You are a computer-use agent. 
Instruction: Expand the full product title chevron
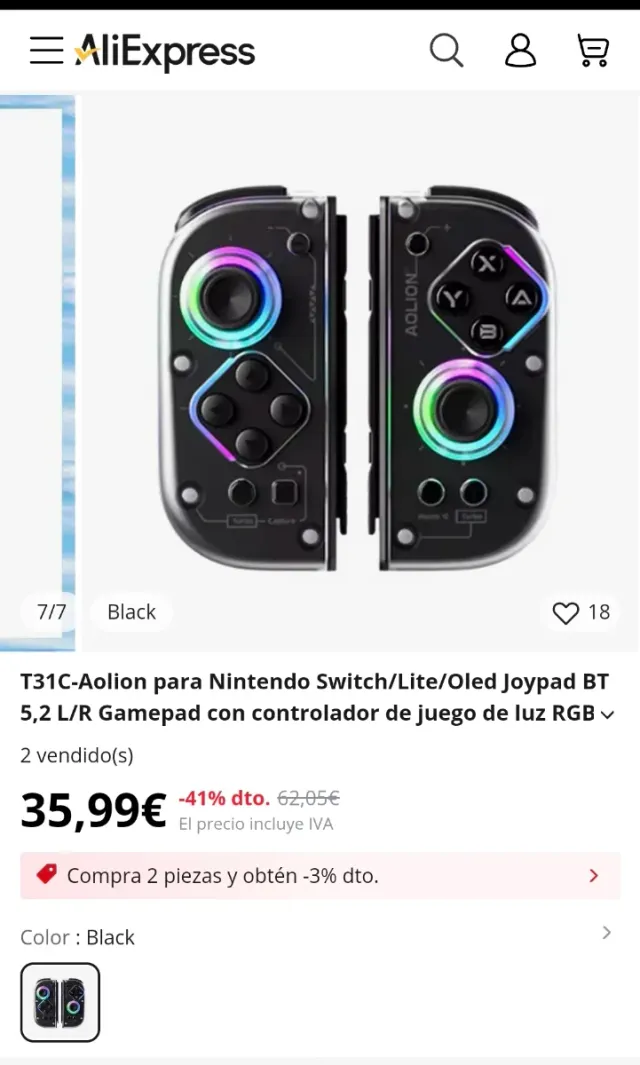606,714
